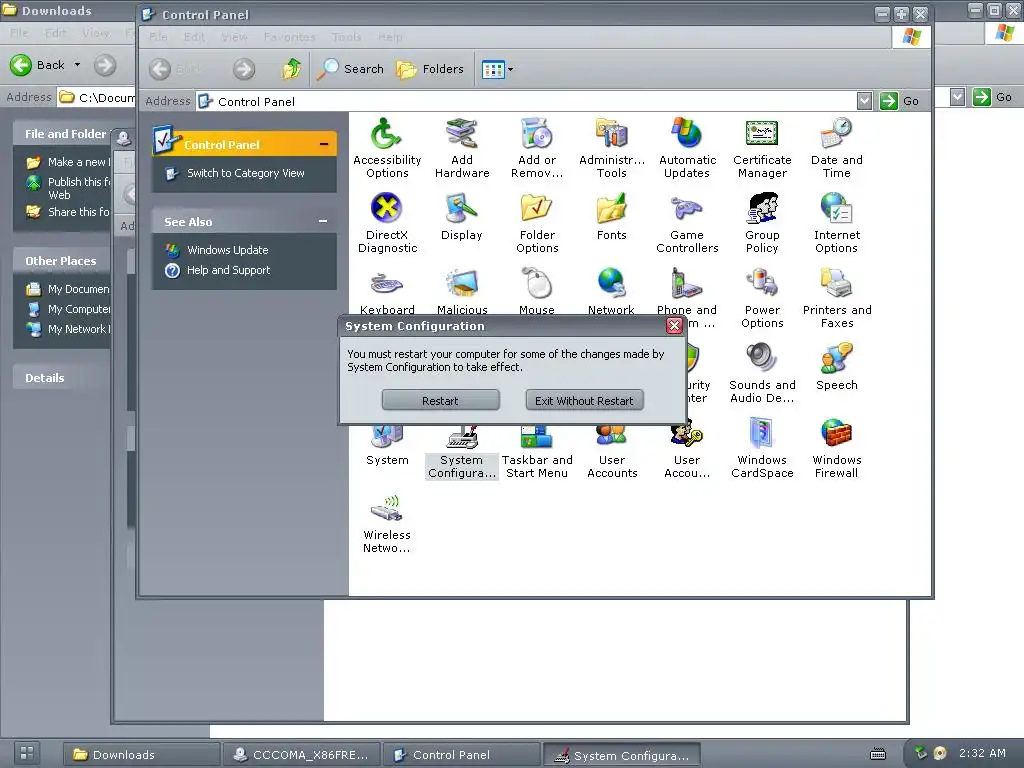Expand Control Panel address bar dropdown
Image resolution: width=1024 pixels, height=768 pixels.
click(x=864, y=101)
